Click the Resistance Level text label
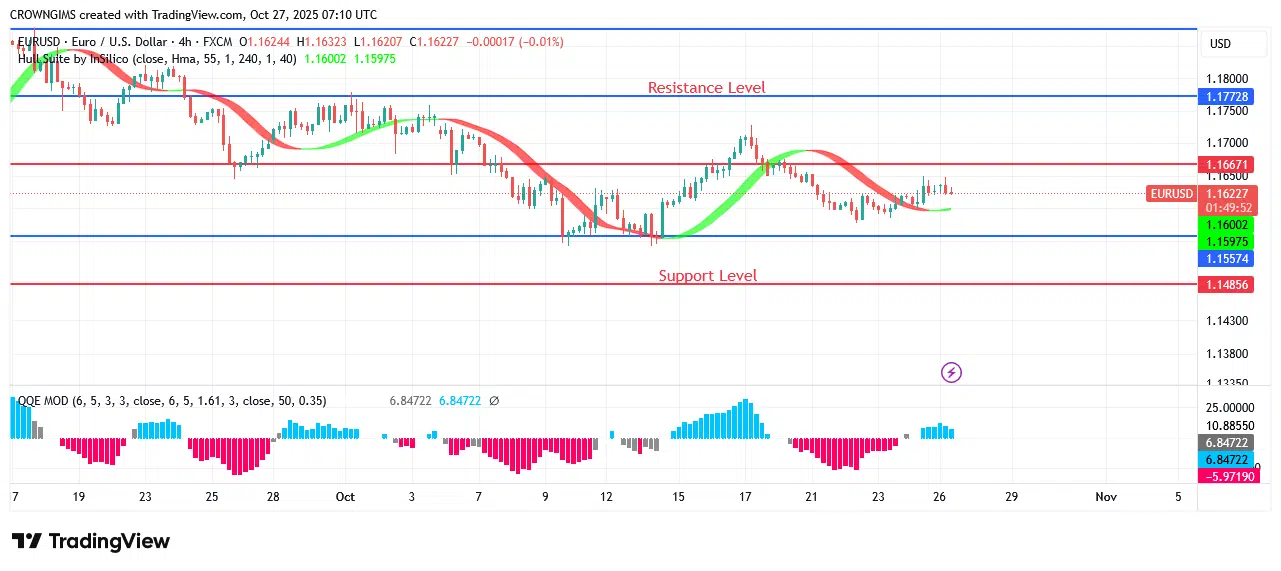1281x571 pixels. pos(706,88)
